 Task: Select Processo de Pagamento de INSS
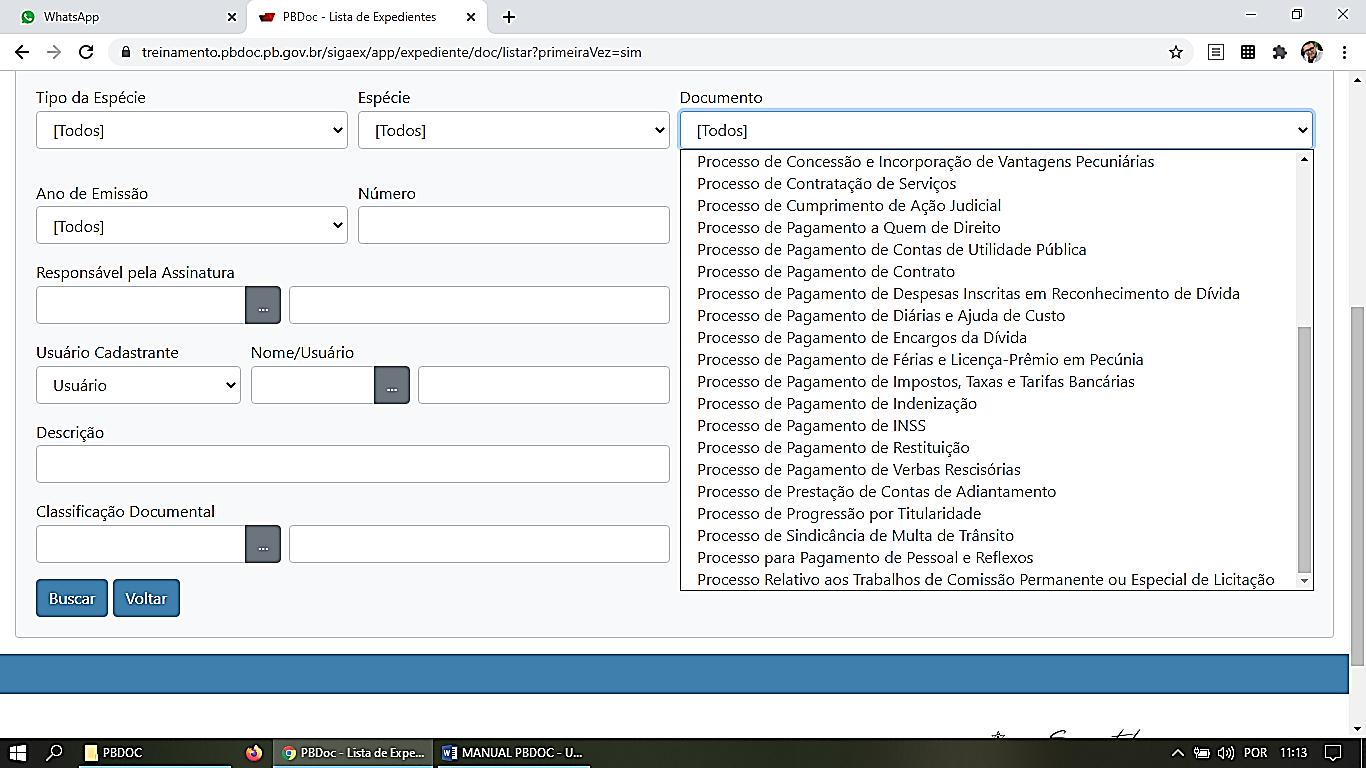pyautogui.click(x=811, y=426)
